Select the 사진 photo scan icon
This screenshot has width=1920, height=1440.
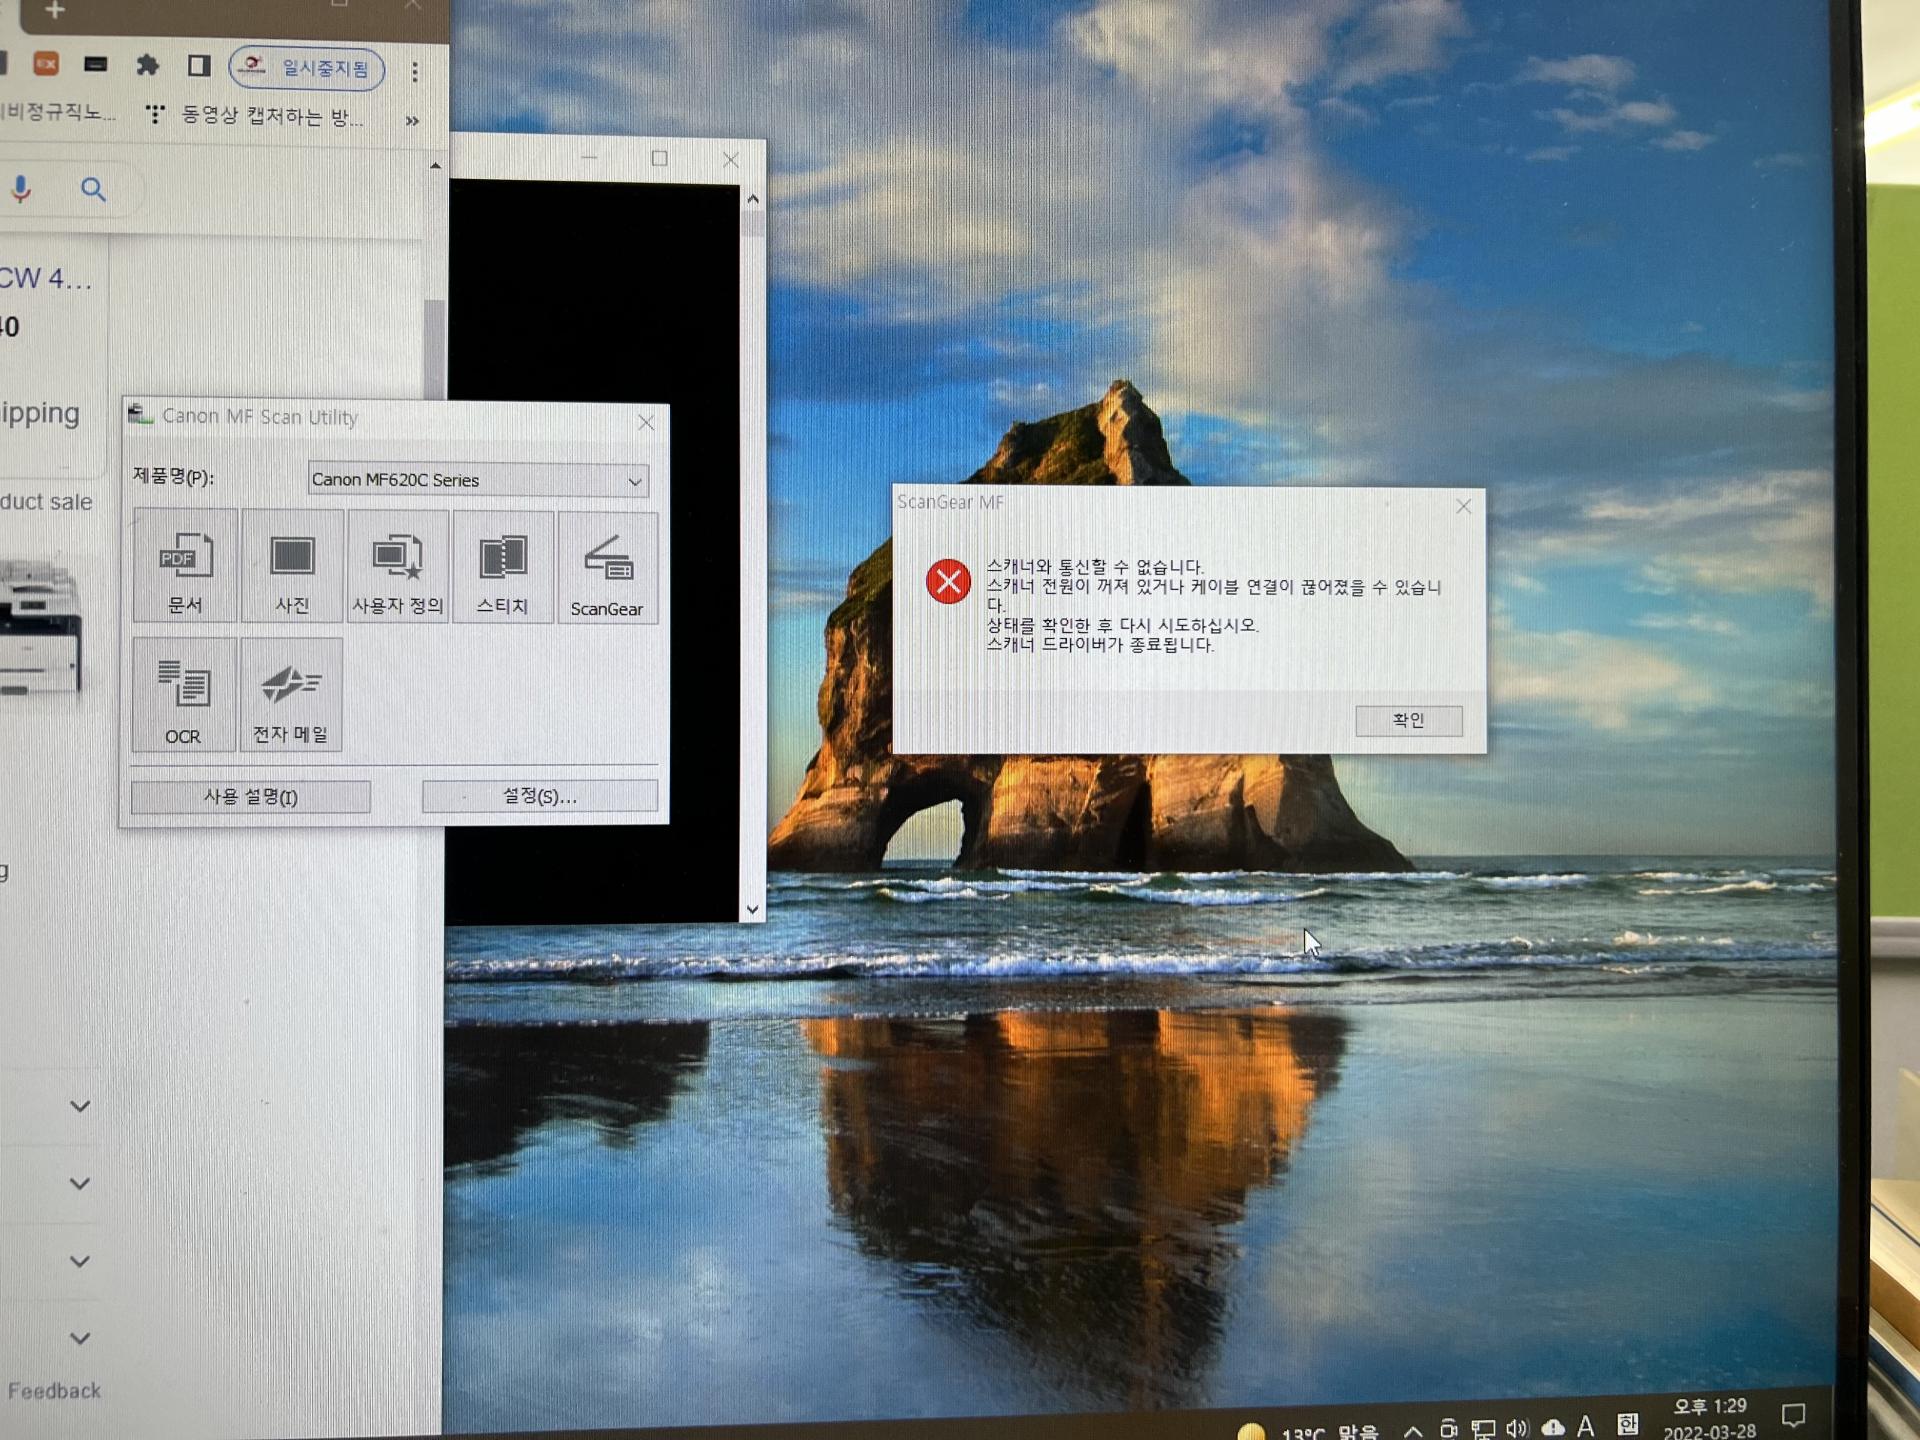click(292, 566)
